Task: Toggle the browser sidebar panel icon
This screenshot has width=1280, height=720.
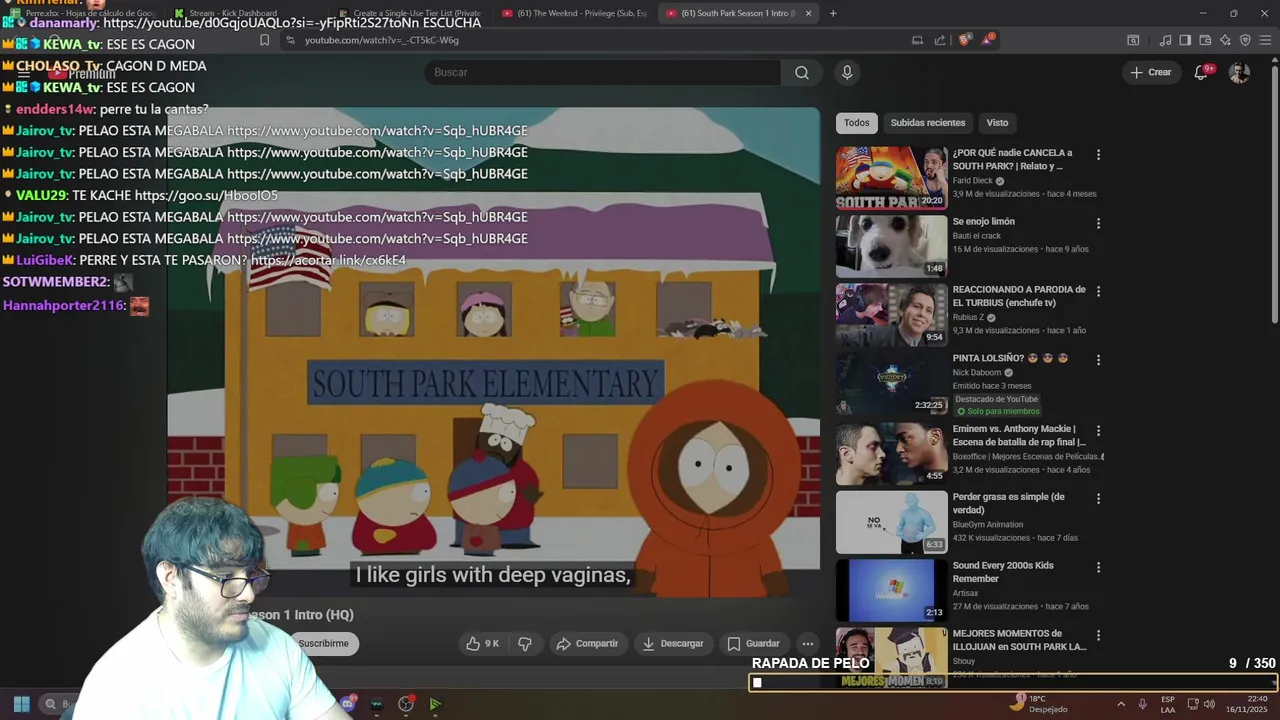Action: tap(1185, 40)
